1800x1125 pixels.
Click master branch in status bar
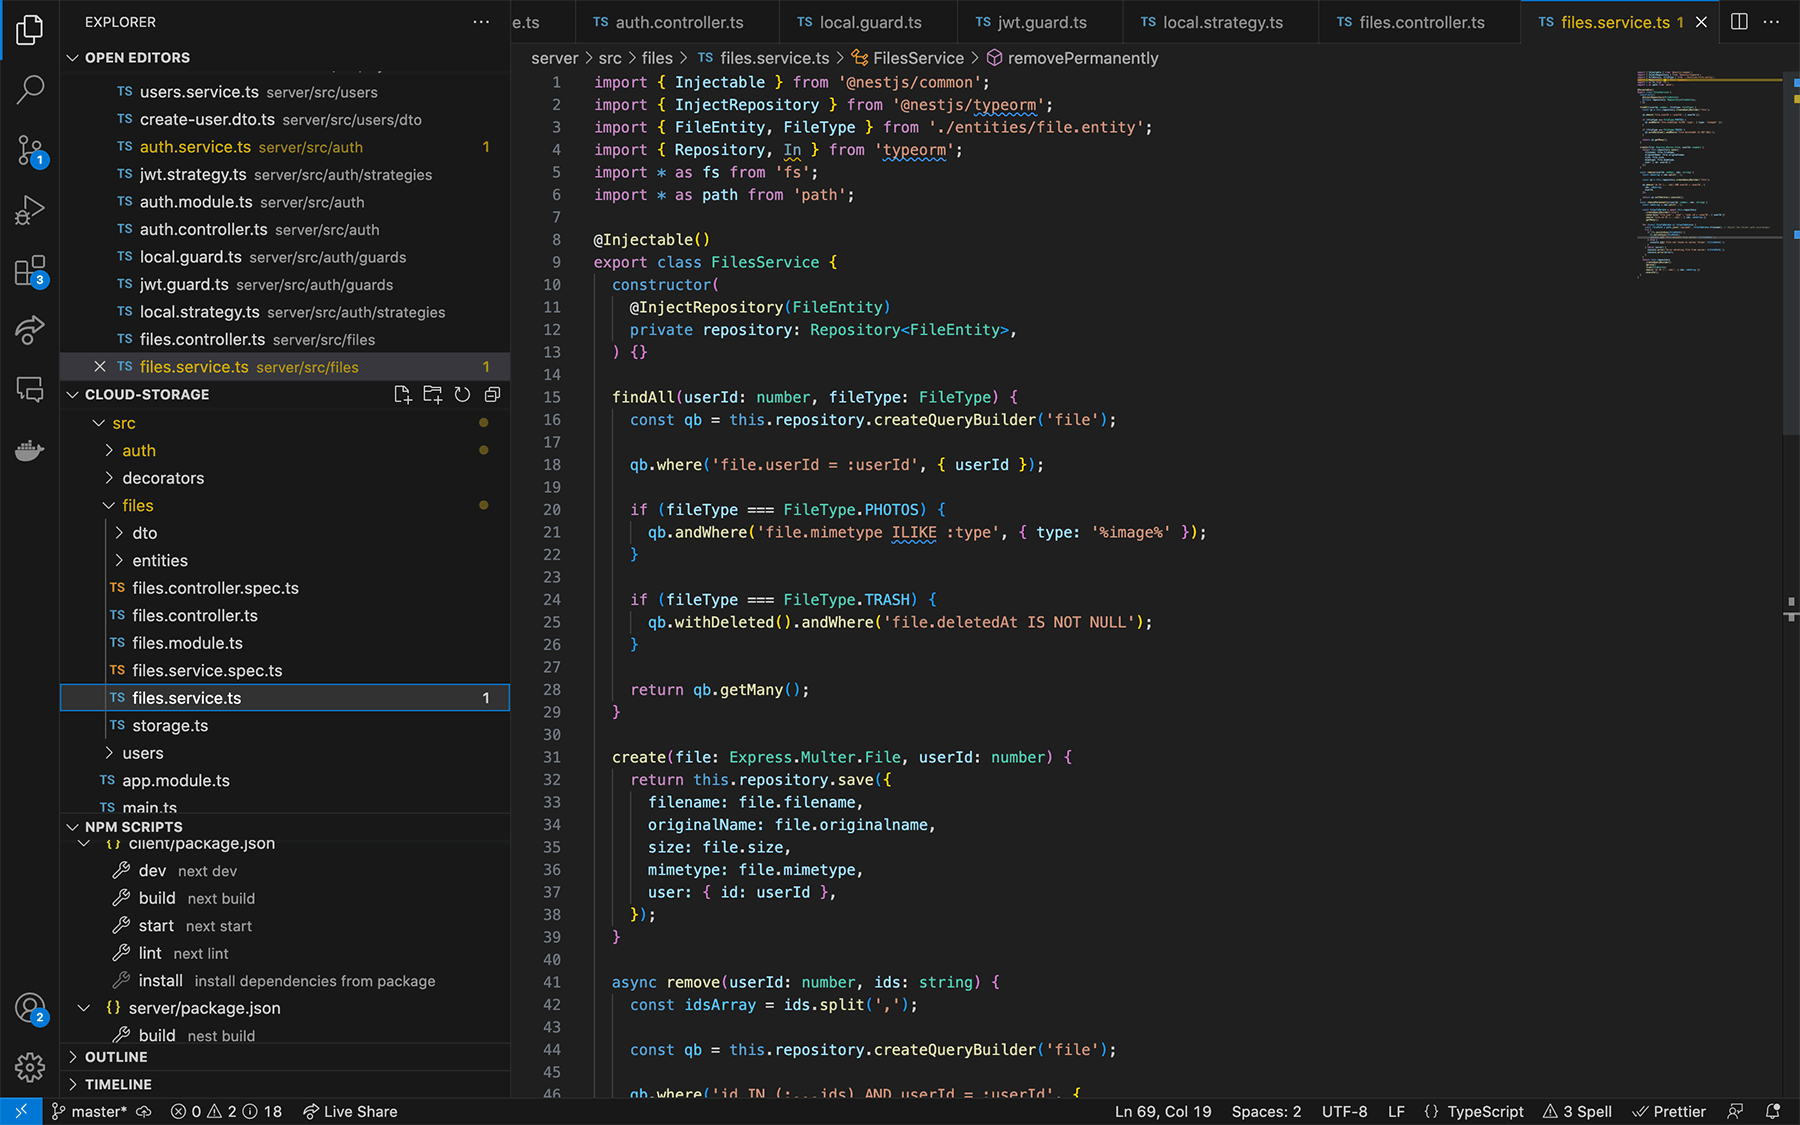click(x=90, y=1111)
